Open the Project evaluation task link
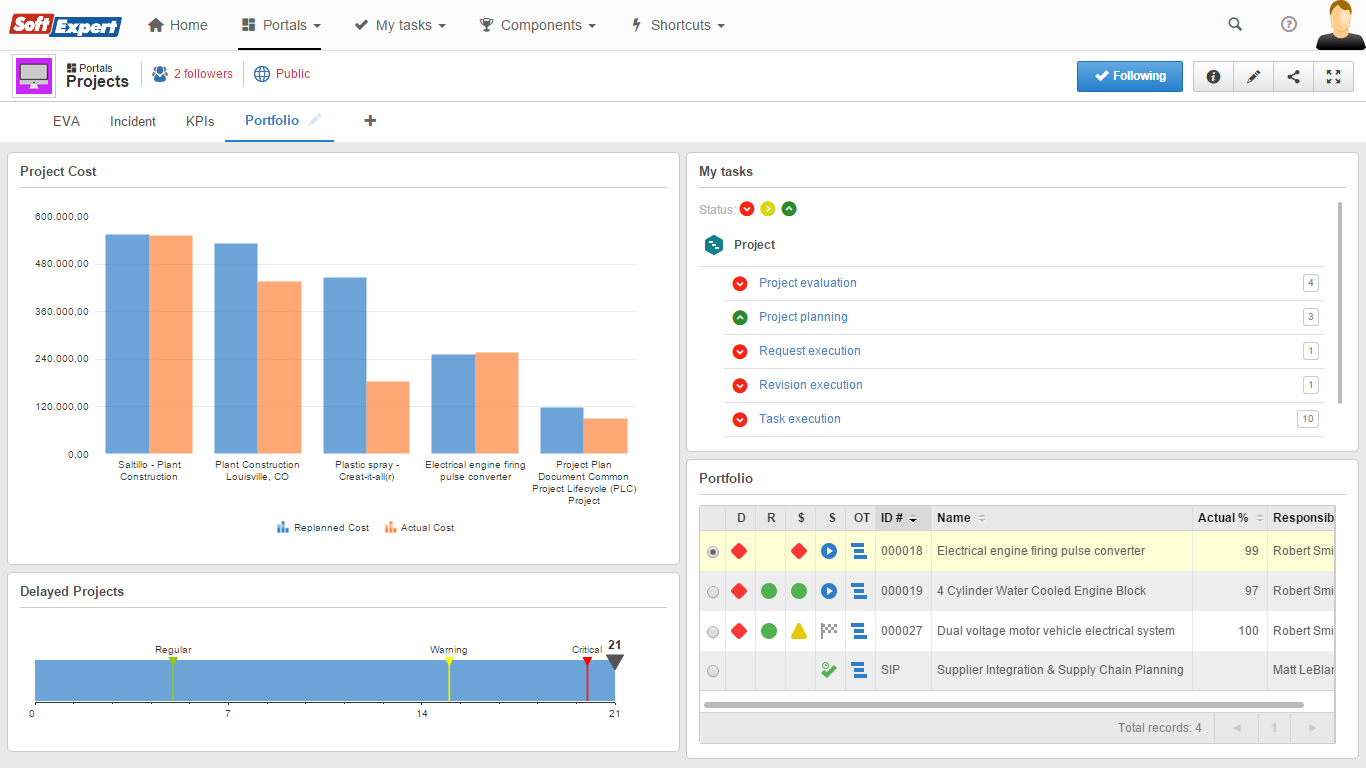The width and height of the screenshot is (1366, 768). (807, 283)
